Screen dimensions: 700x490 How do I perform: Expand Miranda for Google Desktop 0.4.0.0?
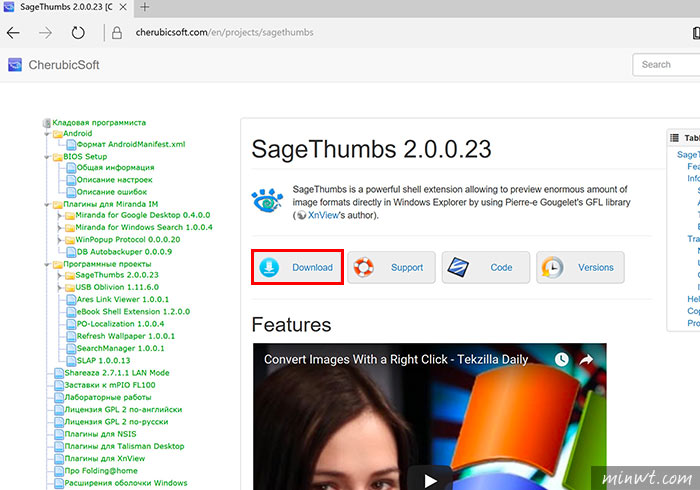(59, 216)
